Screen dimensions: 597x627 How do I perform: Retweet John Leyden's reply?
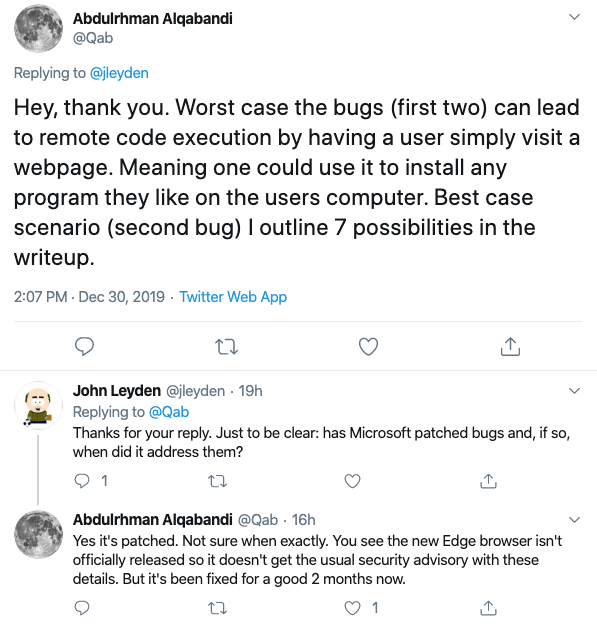coord(218,481)
